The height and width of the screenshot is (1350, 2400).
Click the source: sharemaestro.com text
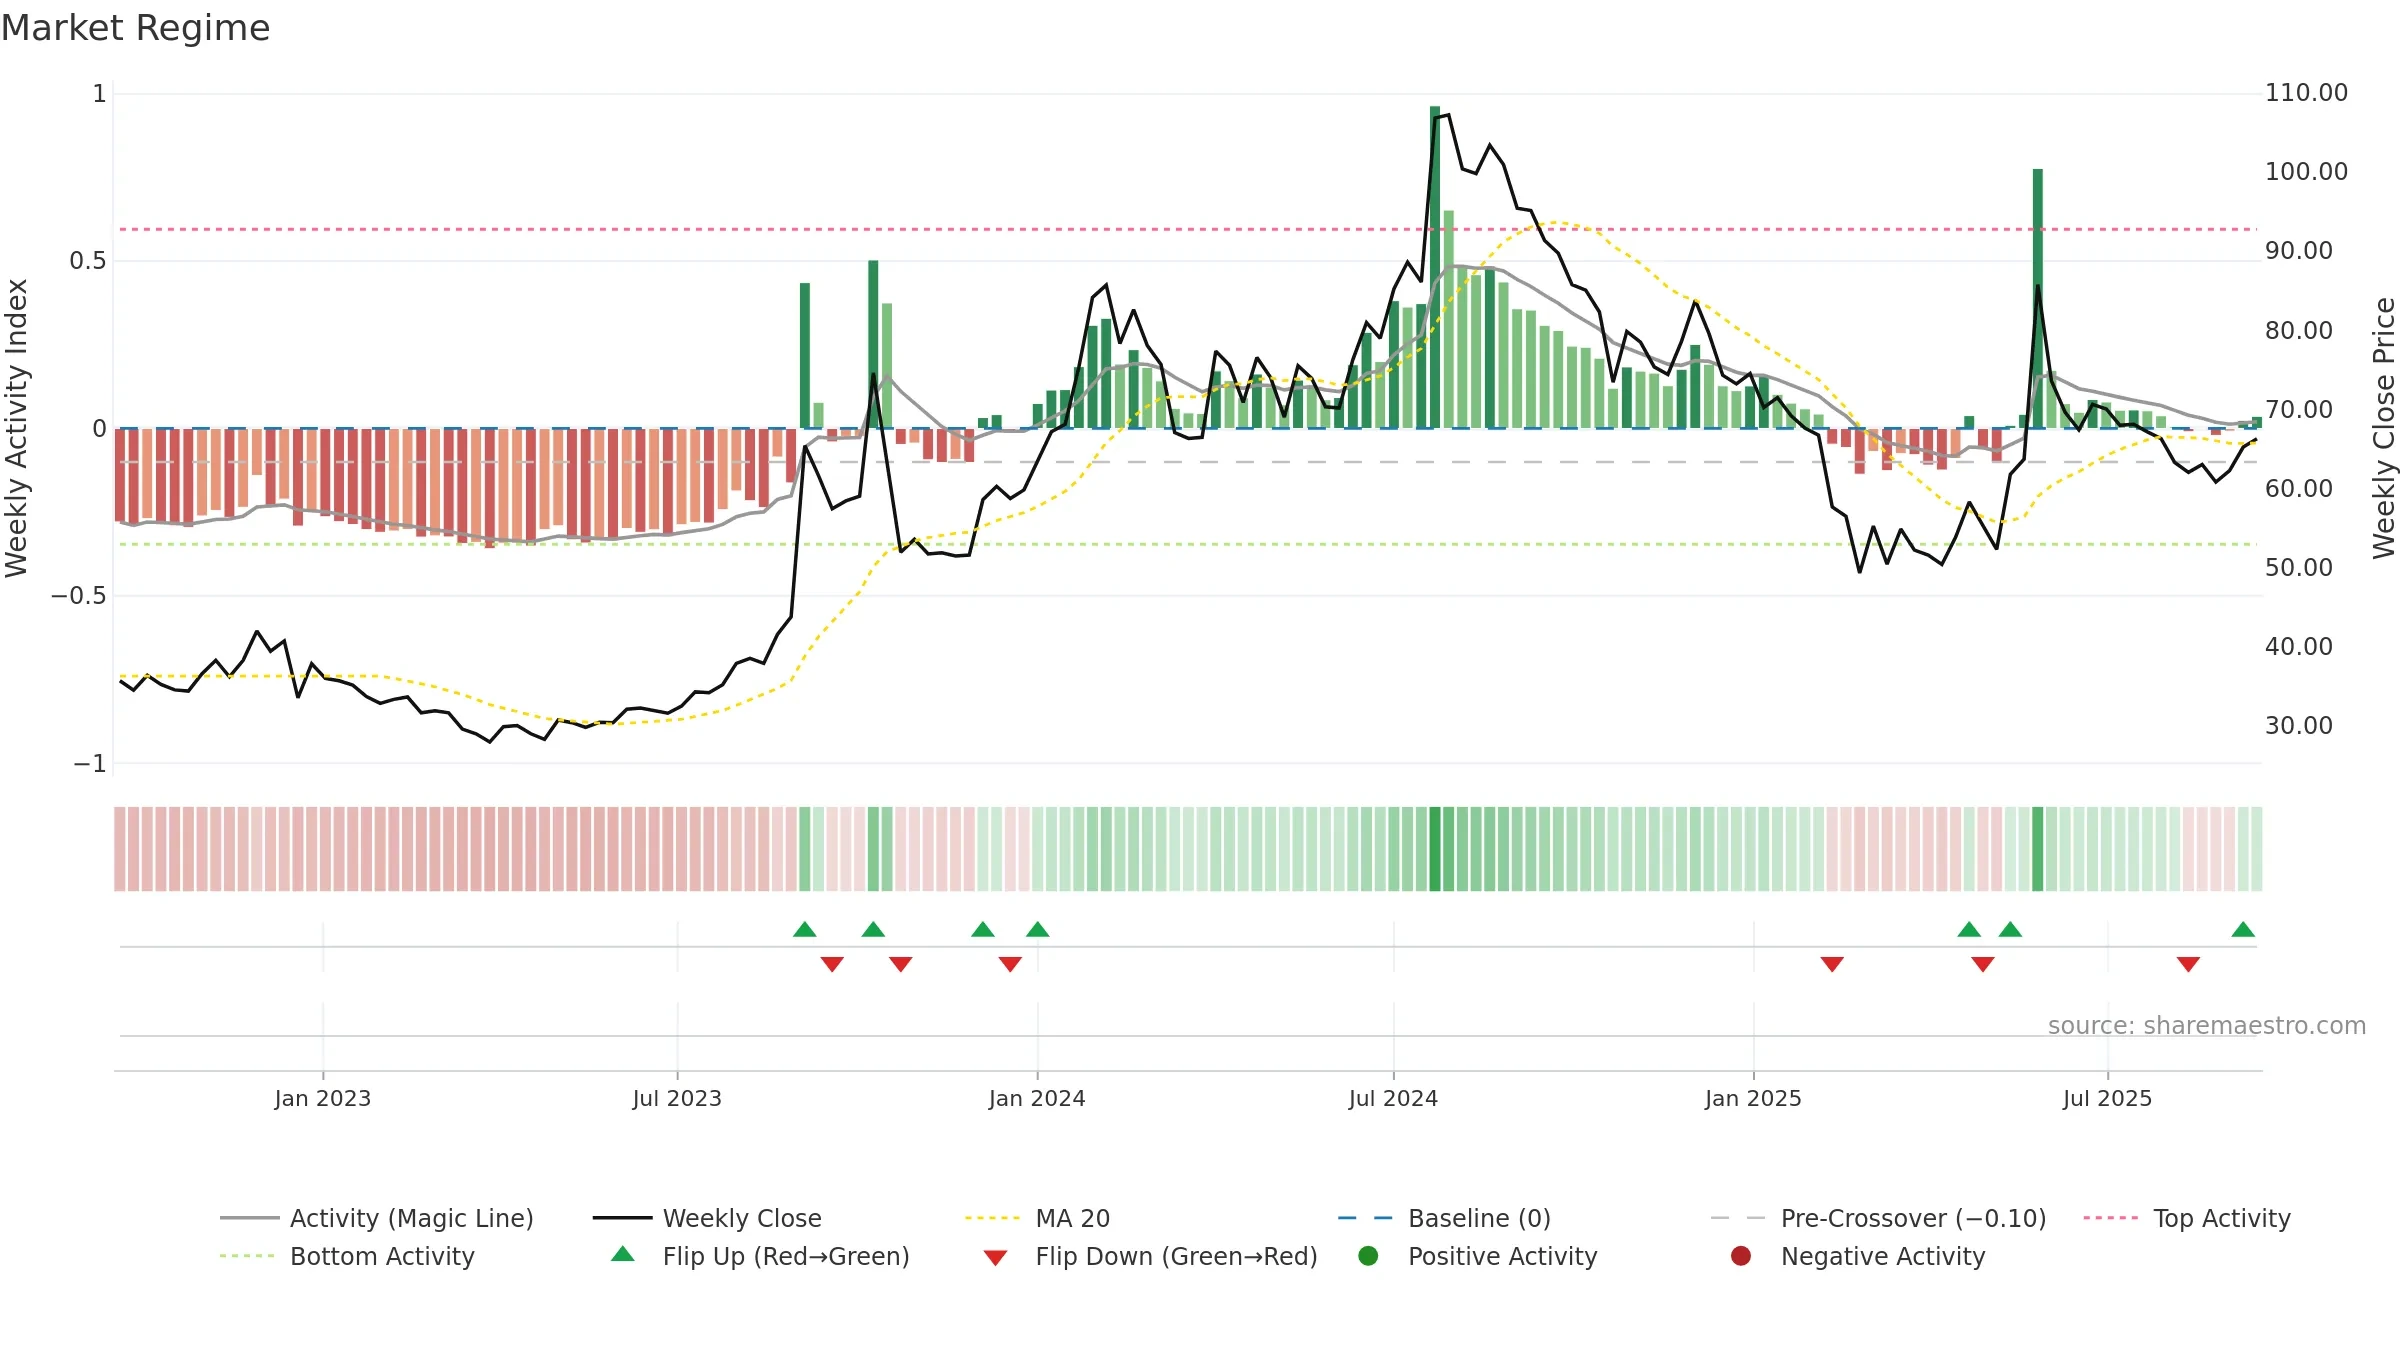click(2207, 1025)
